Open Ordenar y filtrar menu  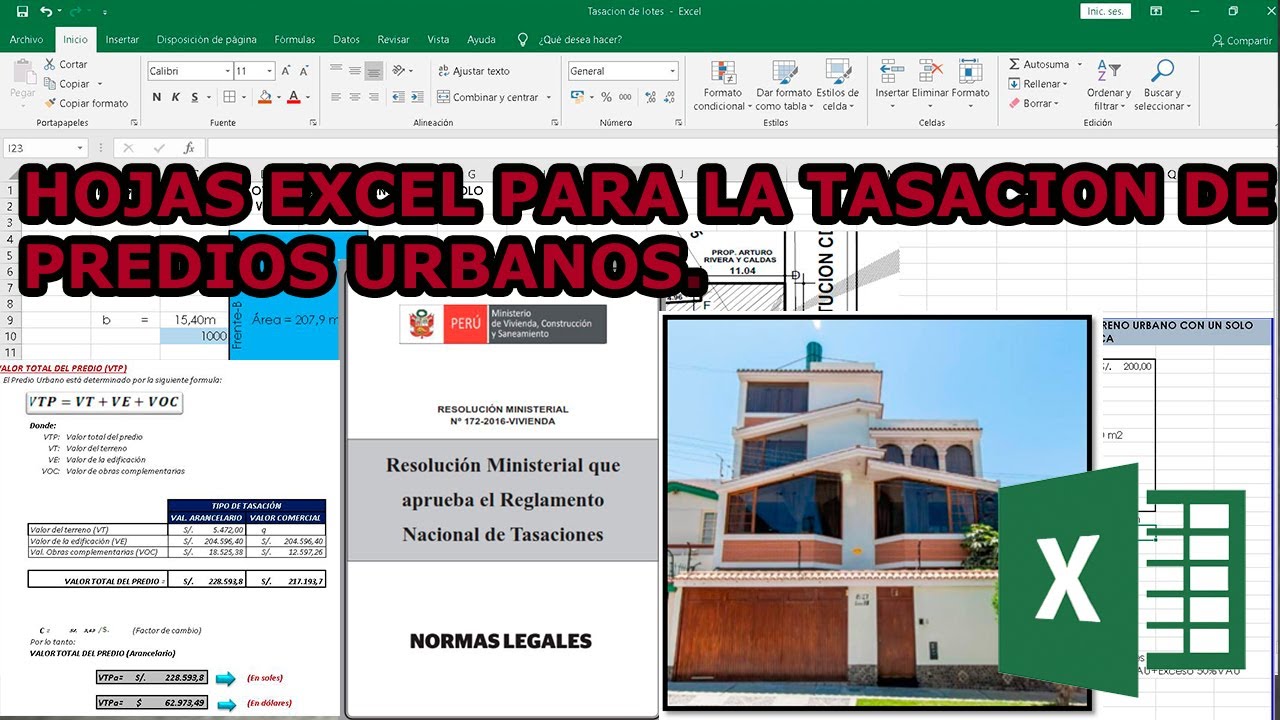coord(1108,85)
